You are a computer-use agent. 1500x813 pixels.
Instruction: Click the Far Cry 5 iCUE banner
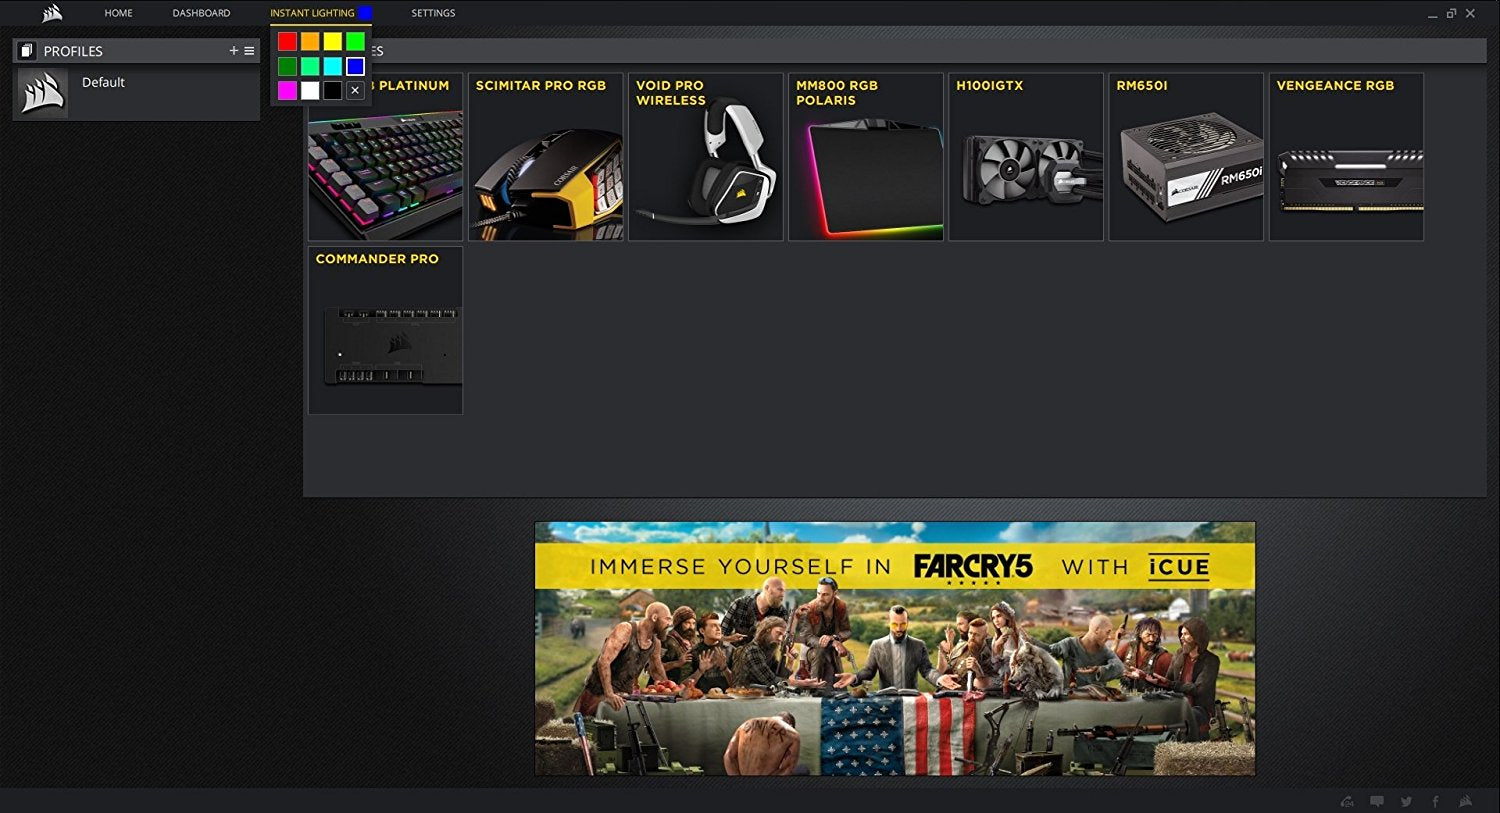(x=895, y=648)
